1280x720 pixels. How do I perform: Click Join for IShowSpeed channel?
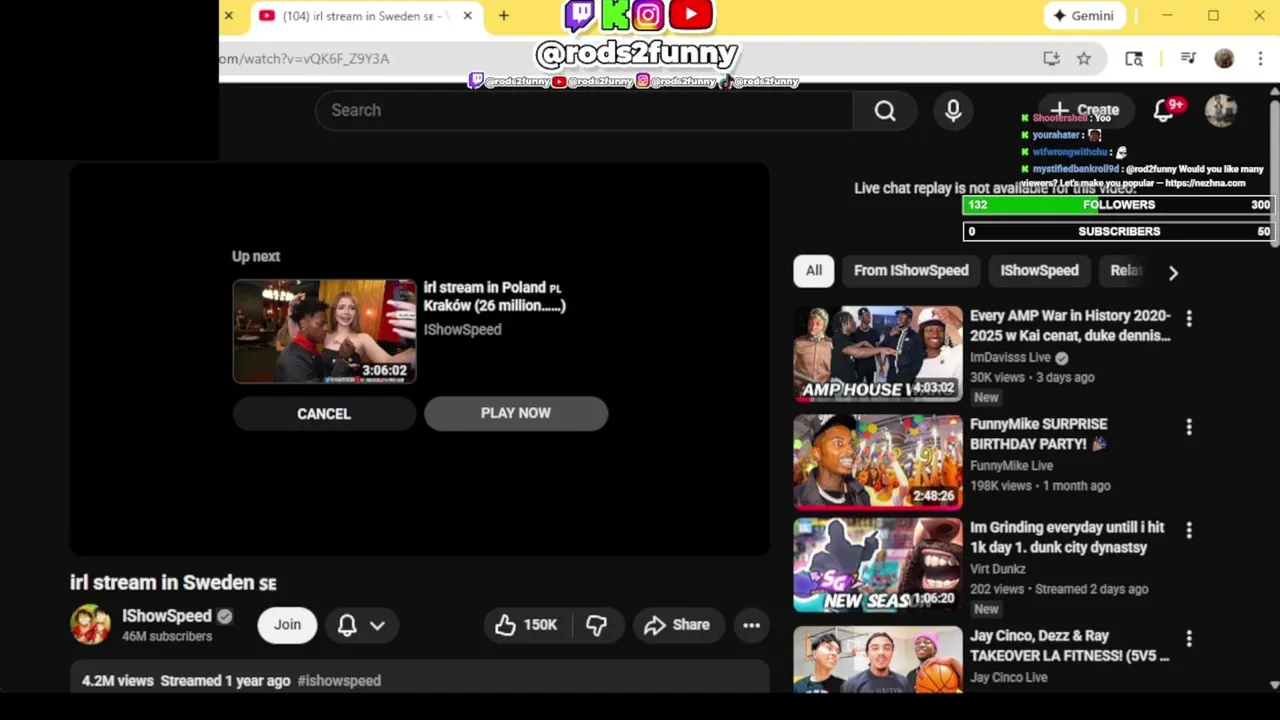pyautogui.click(x=287, y=625)
